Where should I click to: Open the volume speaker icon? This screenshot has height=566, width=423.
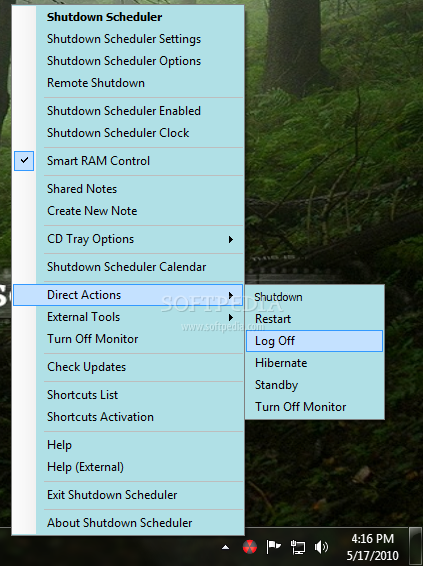pyautogui.click(x=321, y=547)
